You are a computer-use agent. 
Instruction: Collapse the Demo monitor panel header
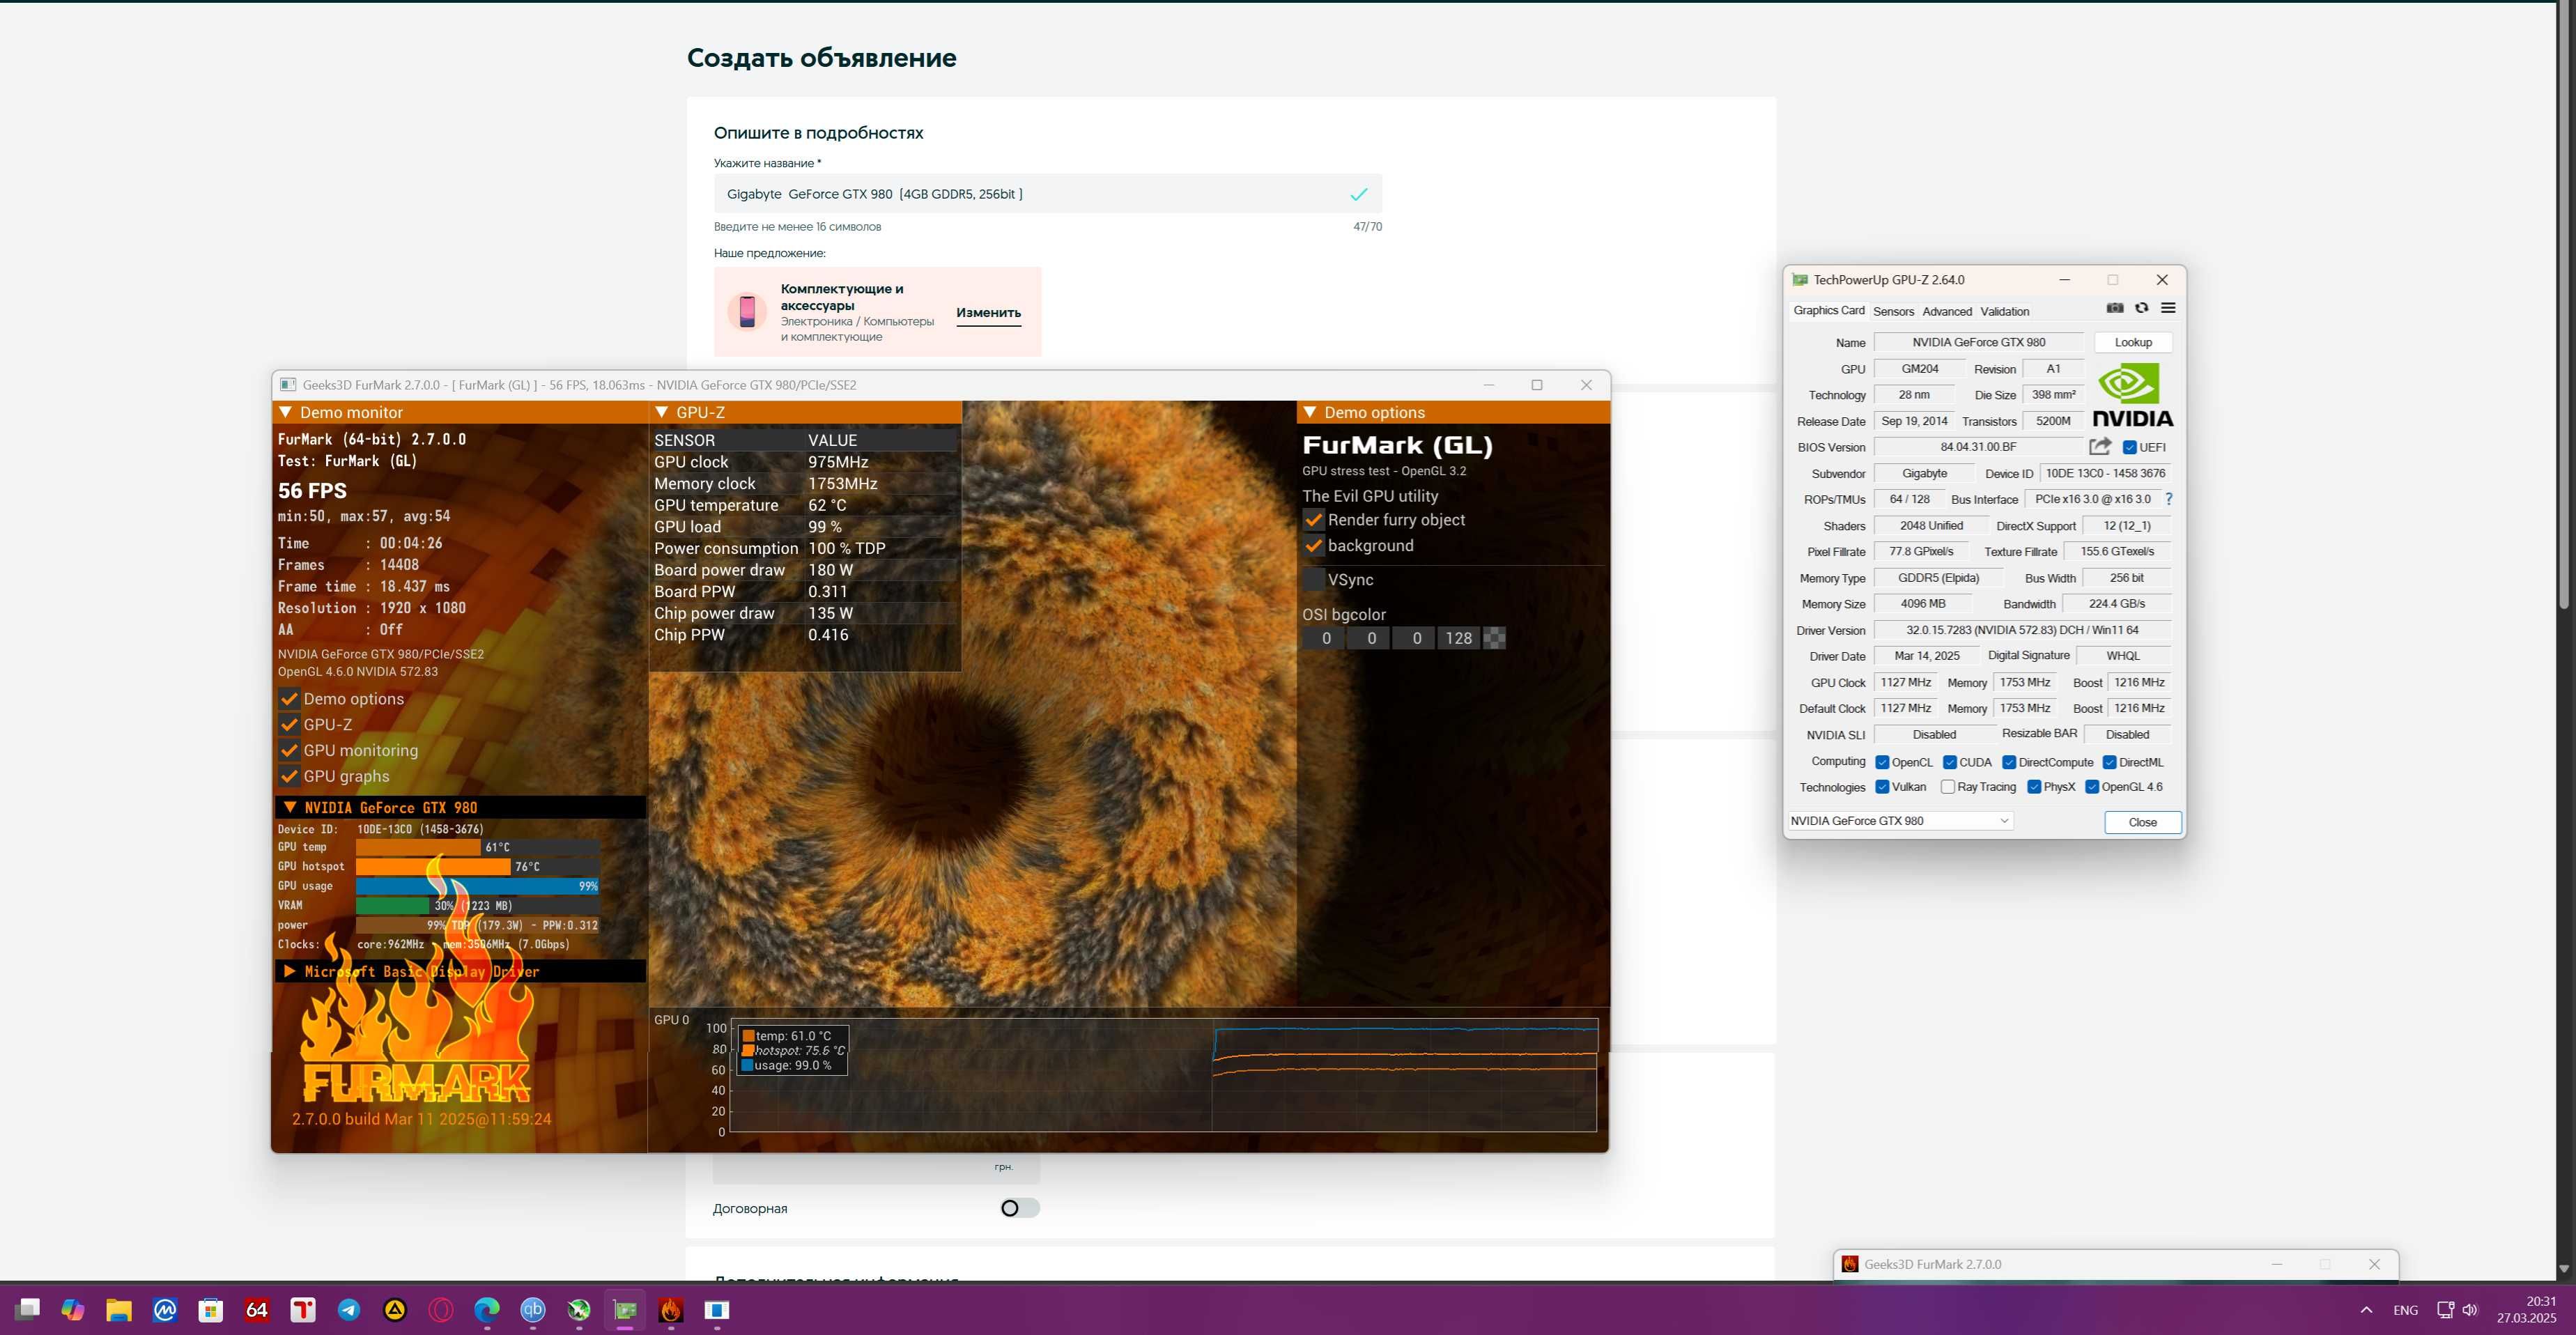click(460, 412)
